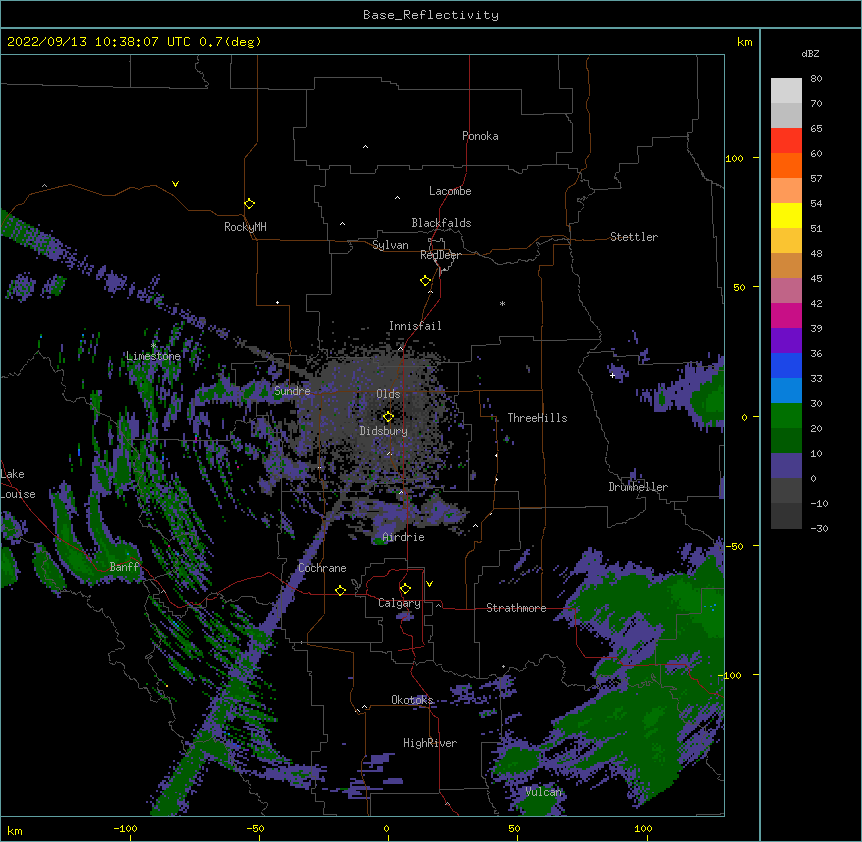862x842 pixels.
Task: Click the km unit label in top-right corner
Action: point(745,42)
